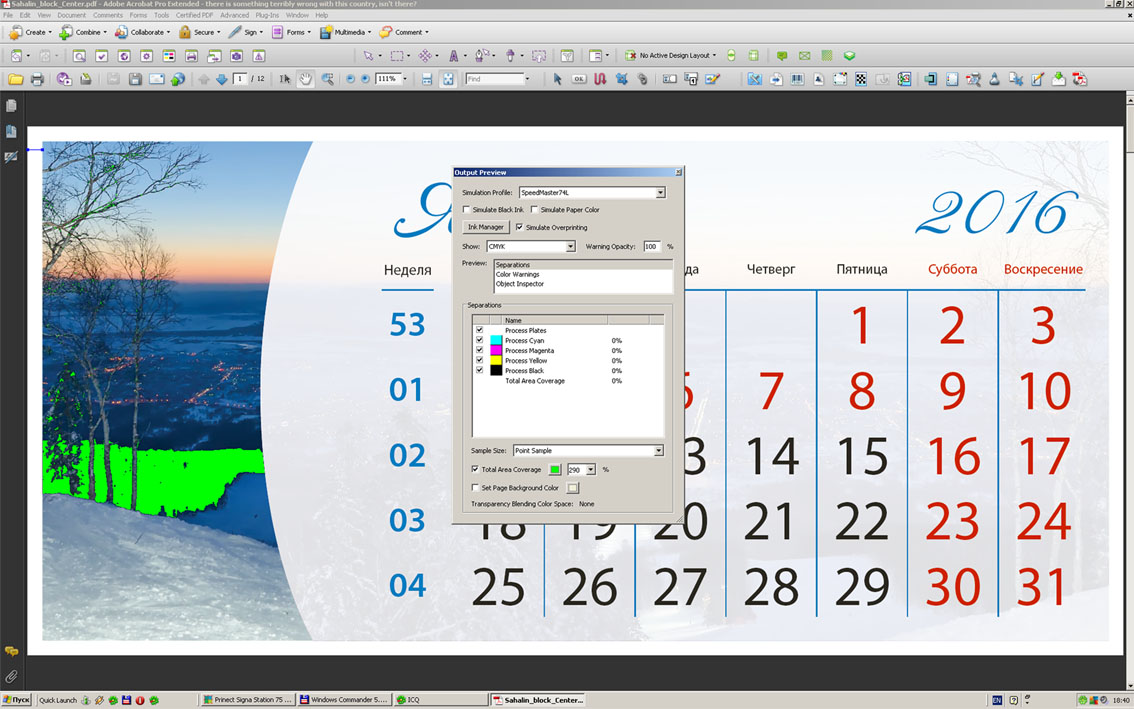
Task: Click the inbox download green arrow icon
Action: tap(1058, 79)
